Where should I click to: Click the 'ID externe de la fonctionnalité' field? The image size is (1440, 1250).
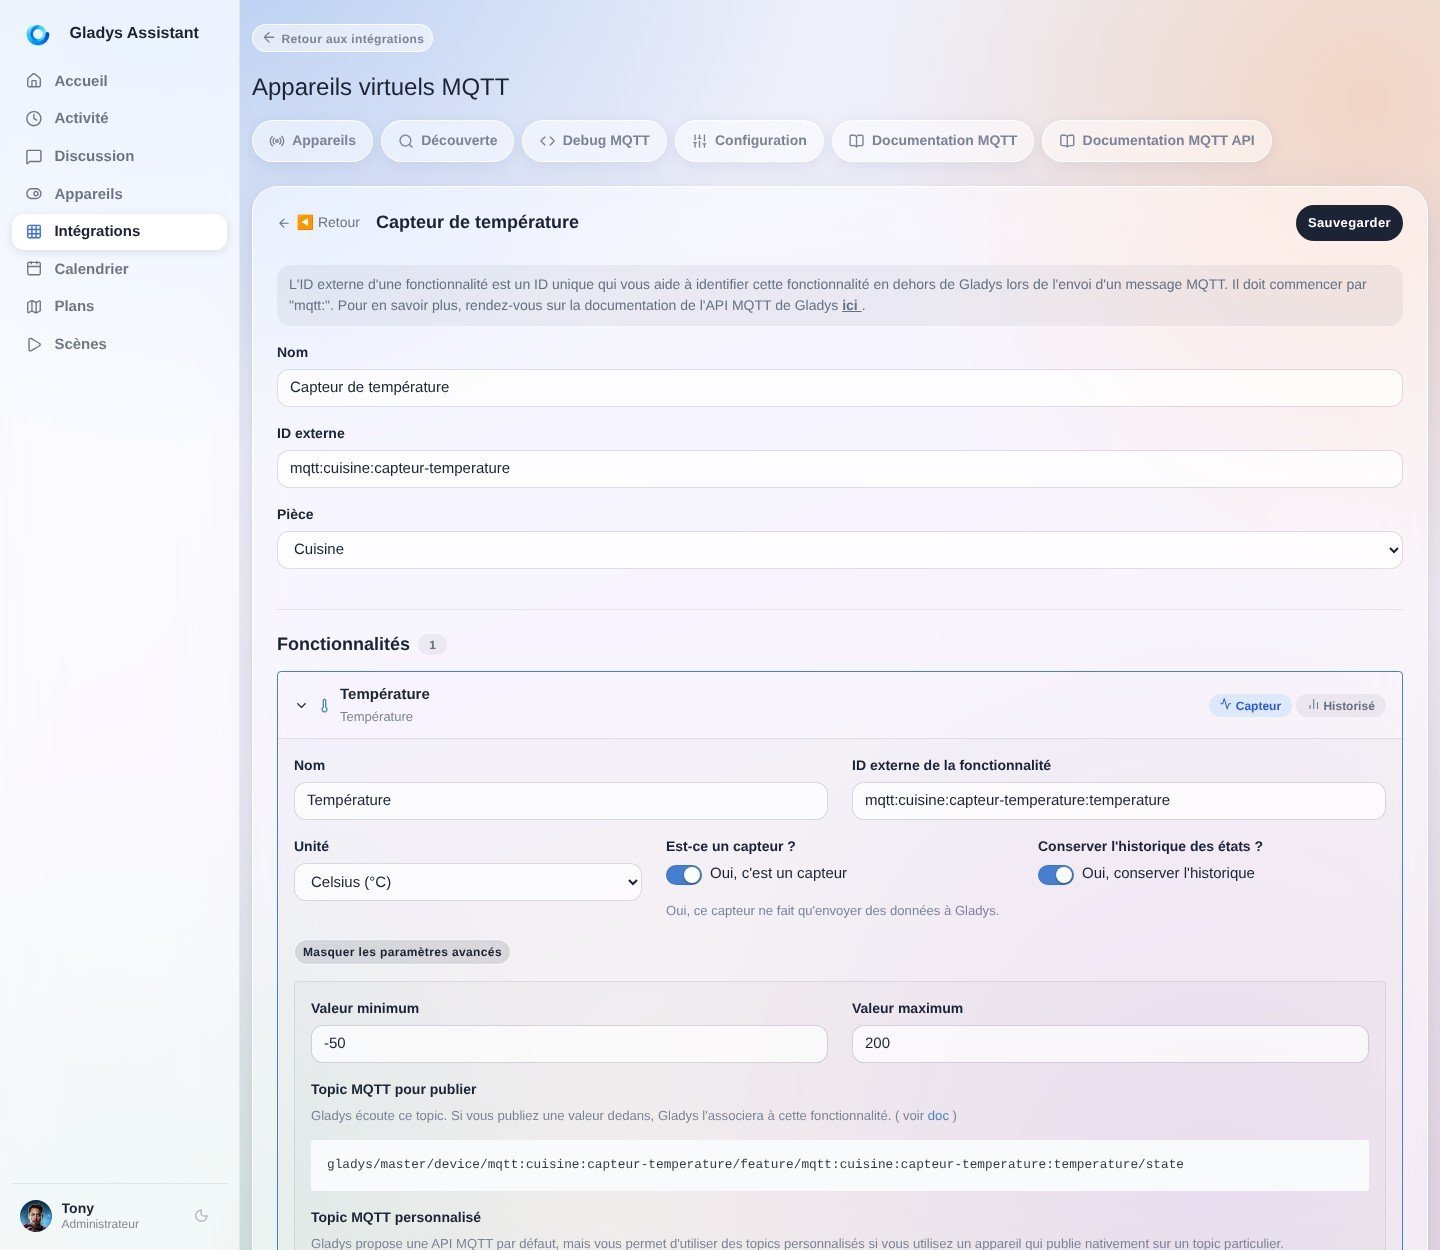[x=1118, y=801]
